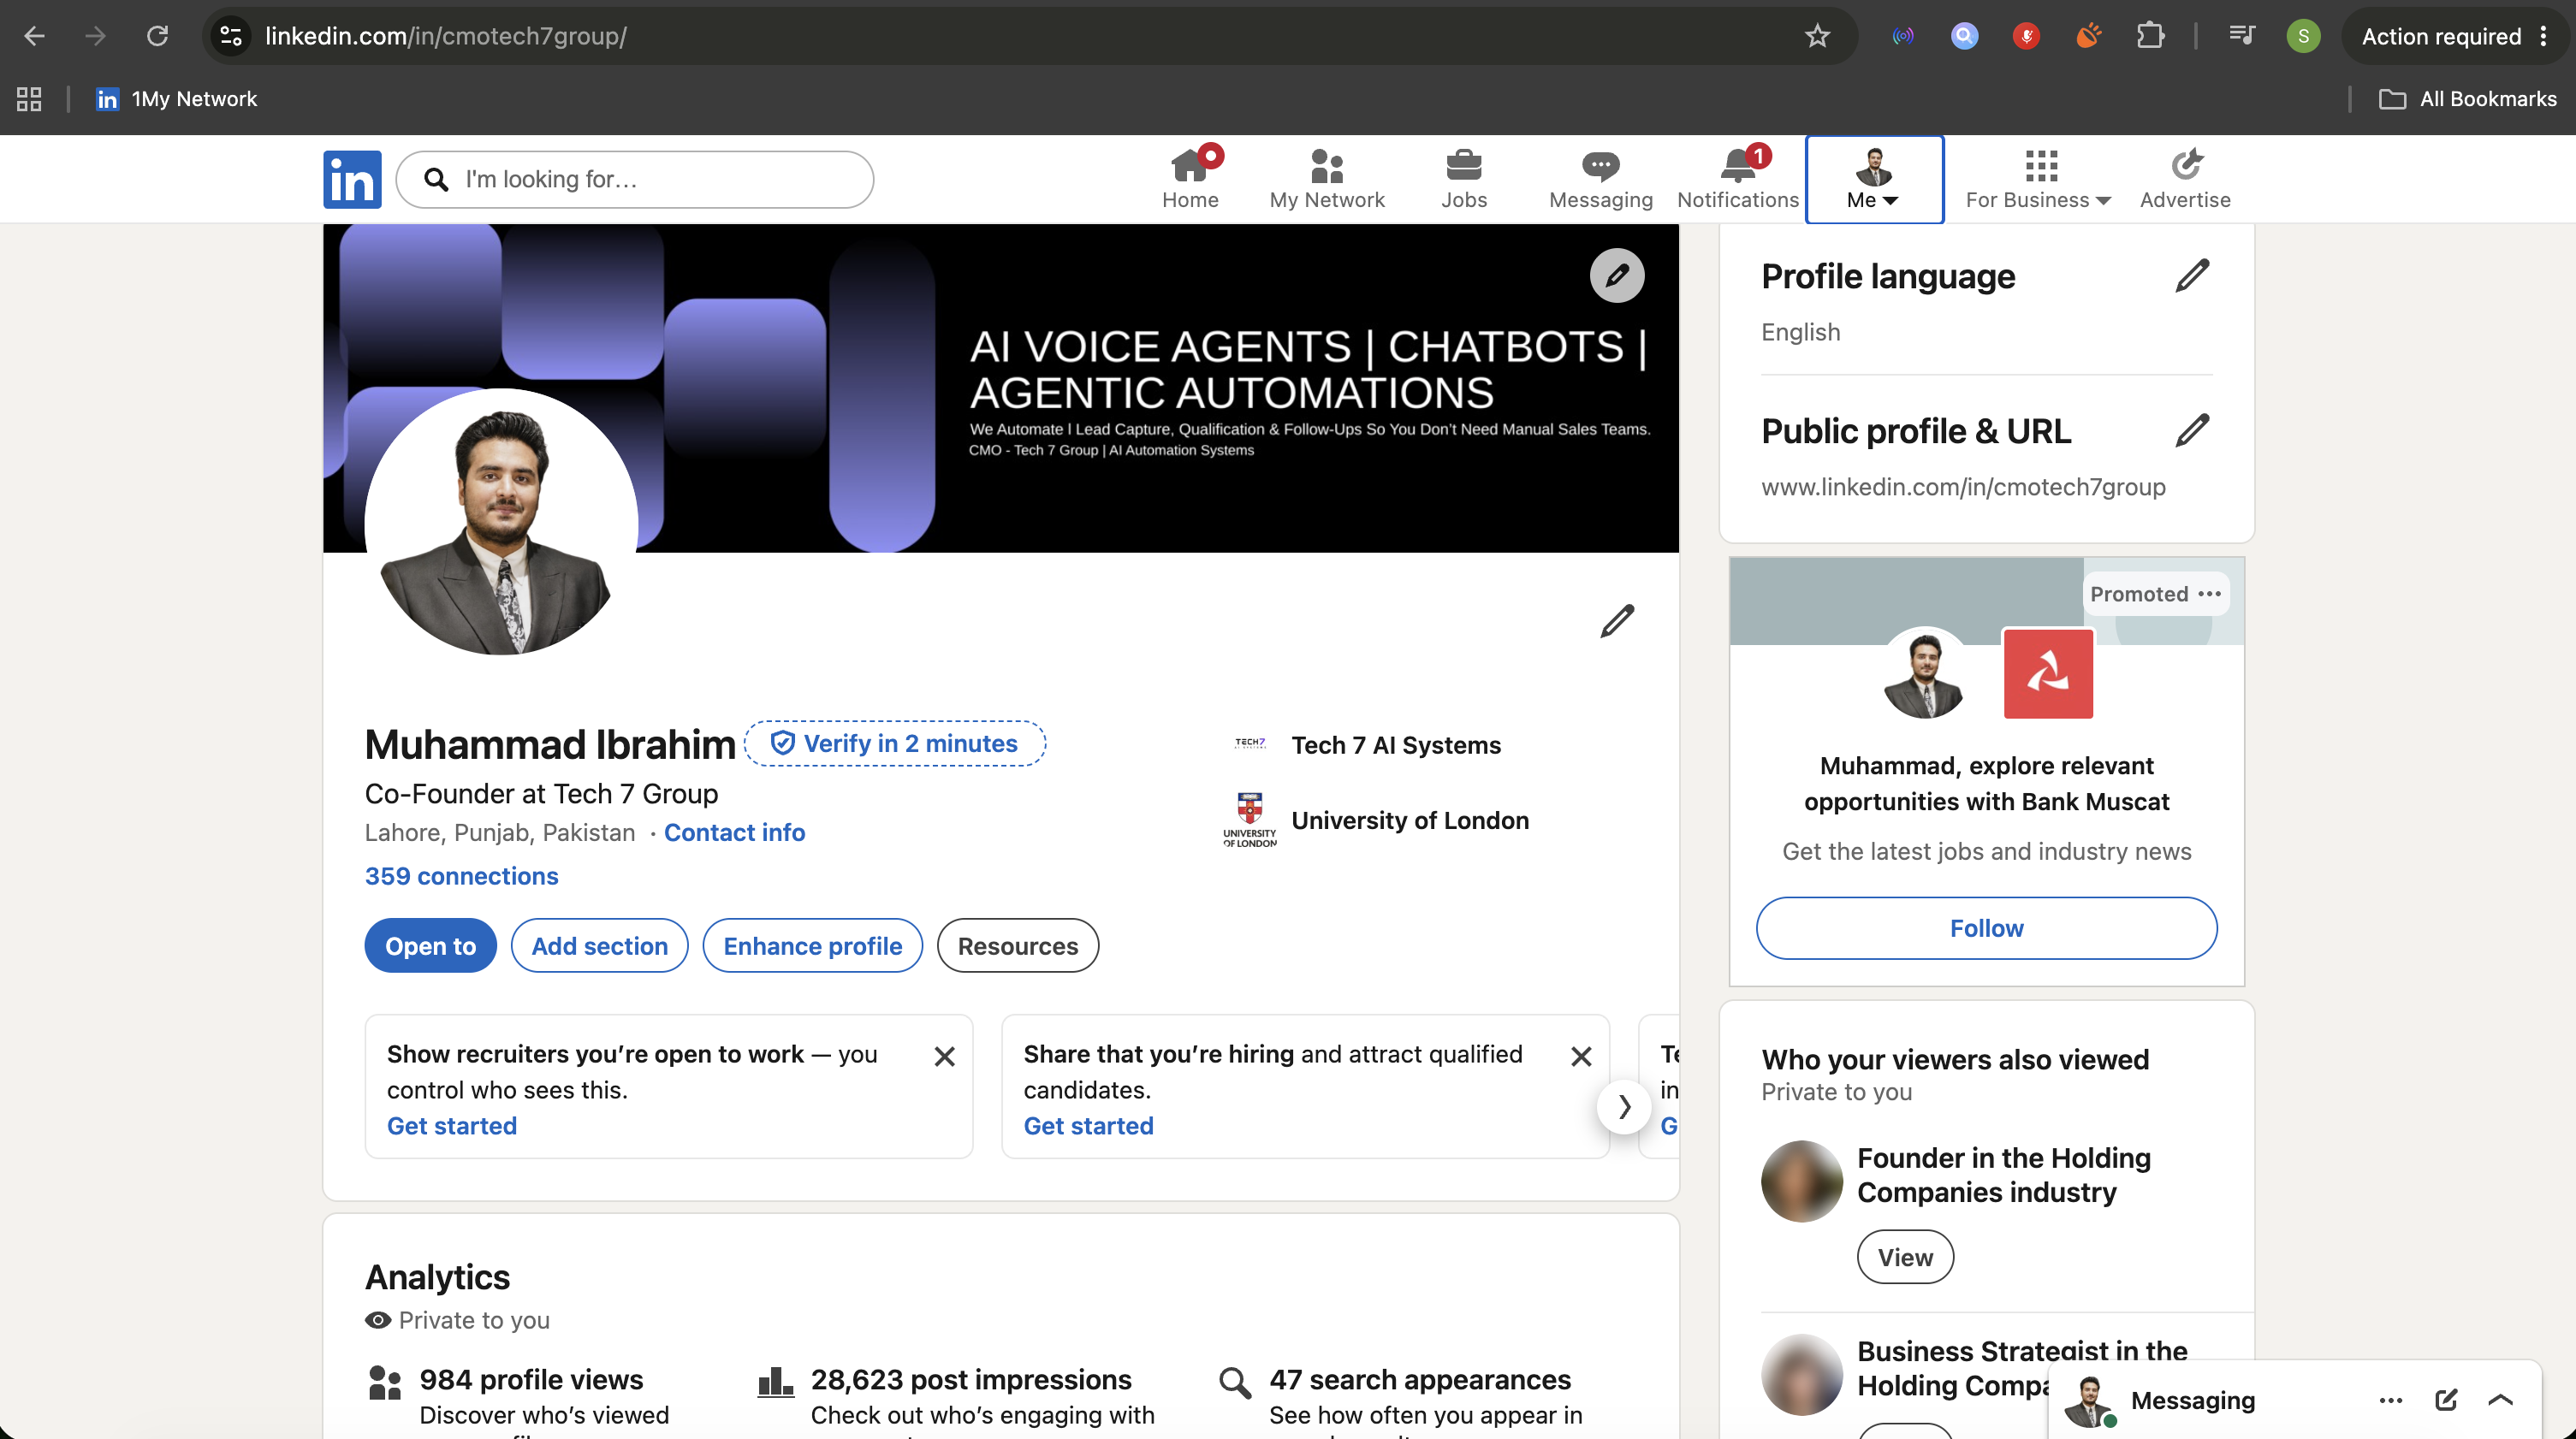Open the Home feed icon
This screenshot has height=1439, width=2576.
1190,179
